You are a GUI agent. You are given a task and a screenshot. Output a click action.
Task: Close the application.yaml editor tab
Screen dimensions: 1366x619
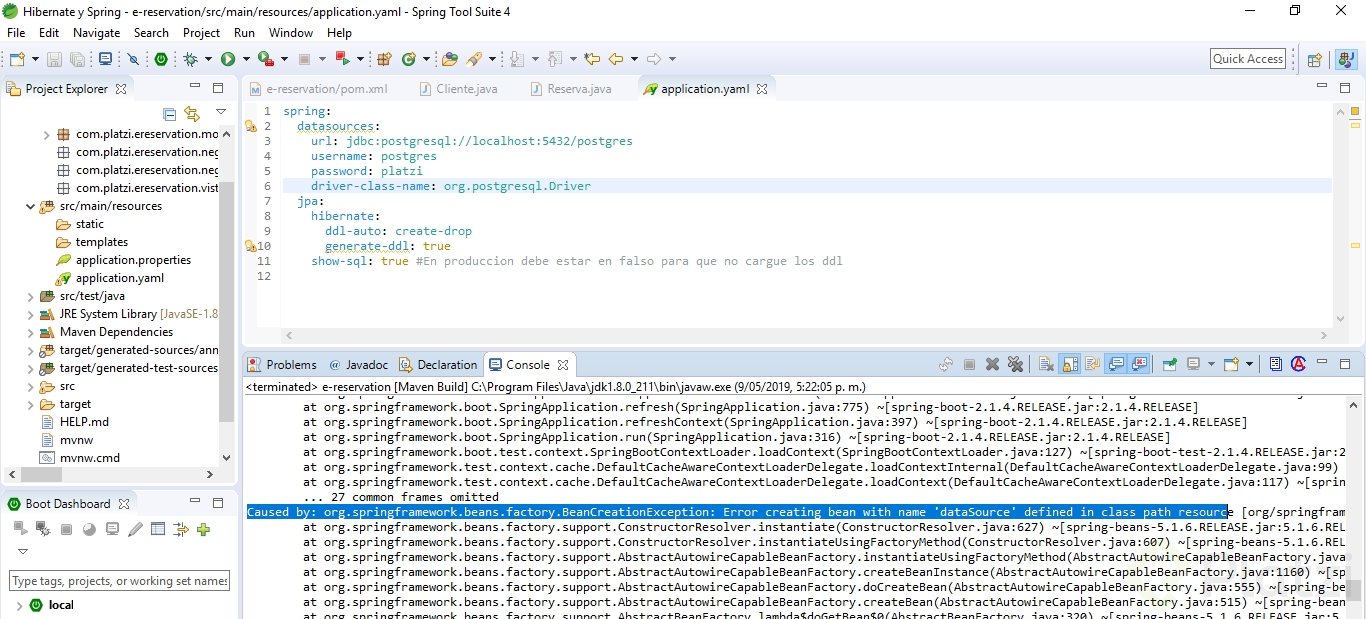coord(762,89)
